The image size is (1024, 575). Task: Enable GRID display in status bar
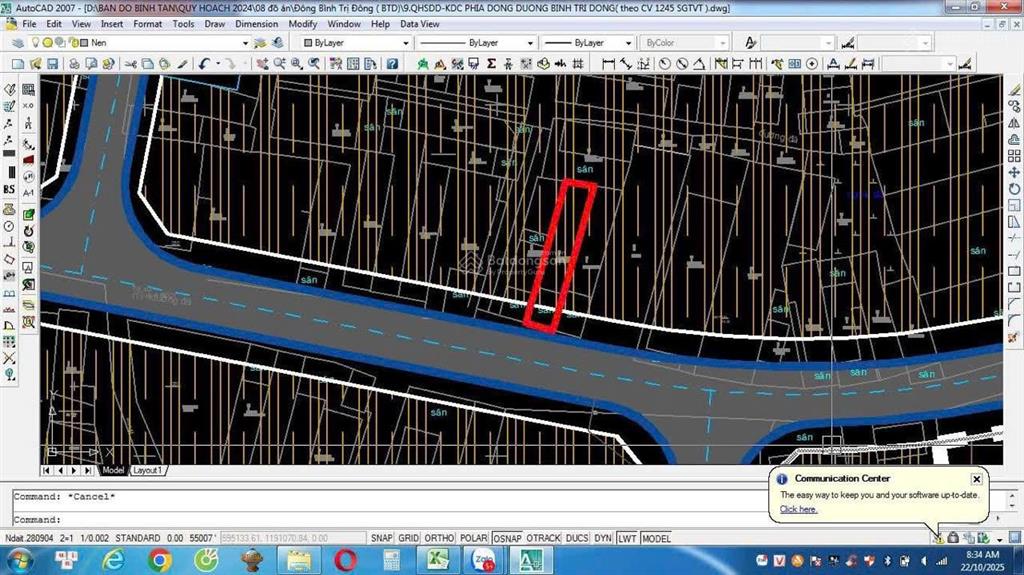408,538
